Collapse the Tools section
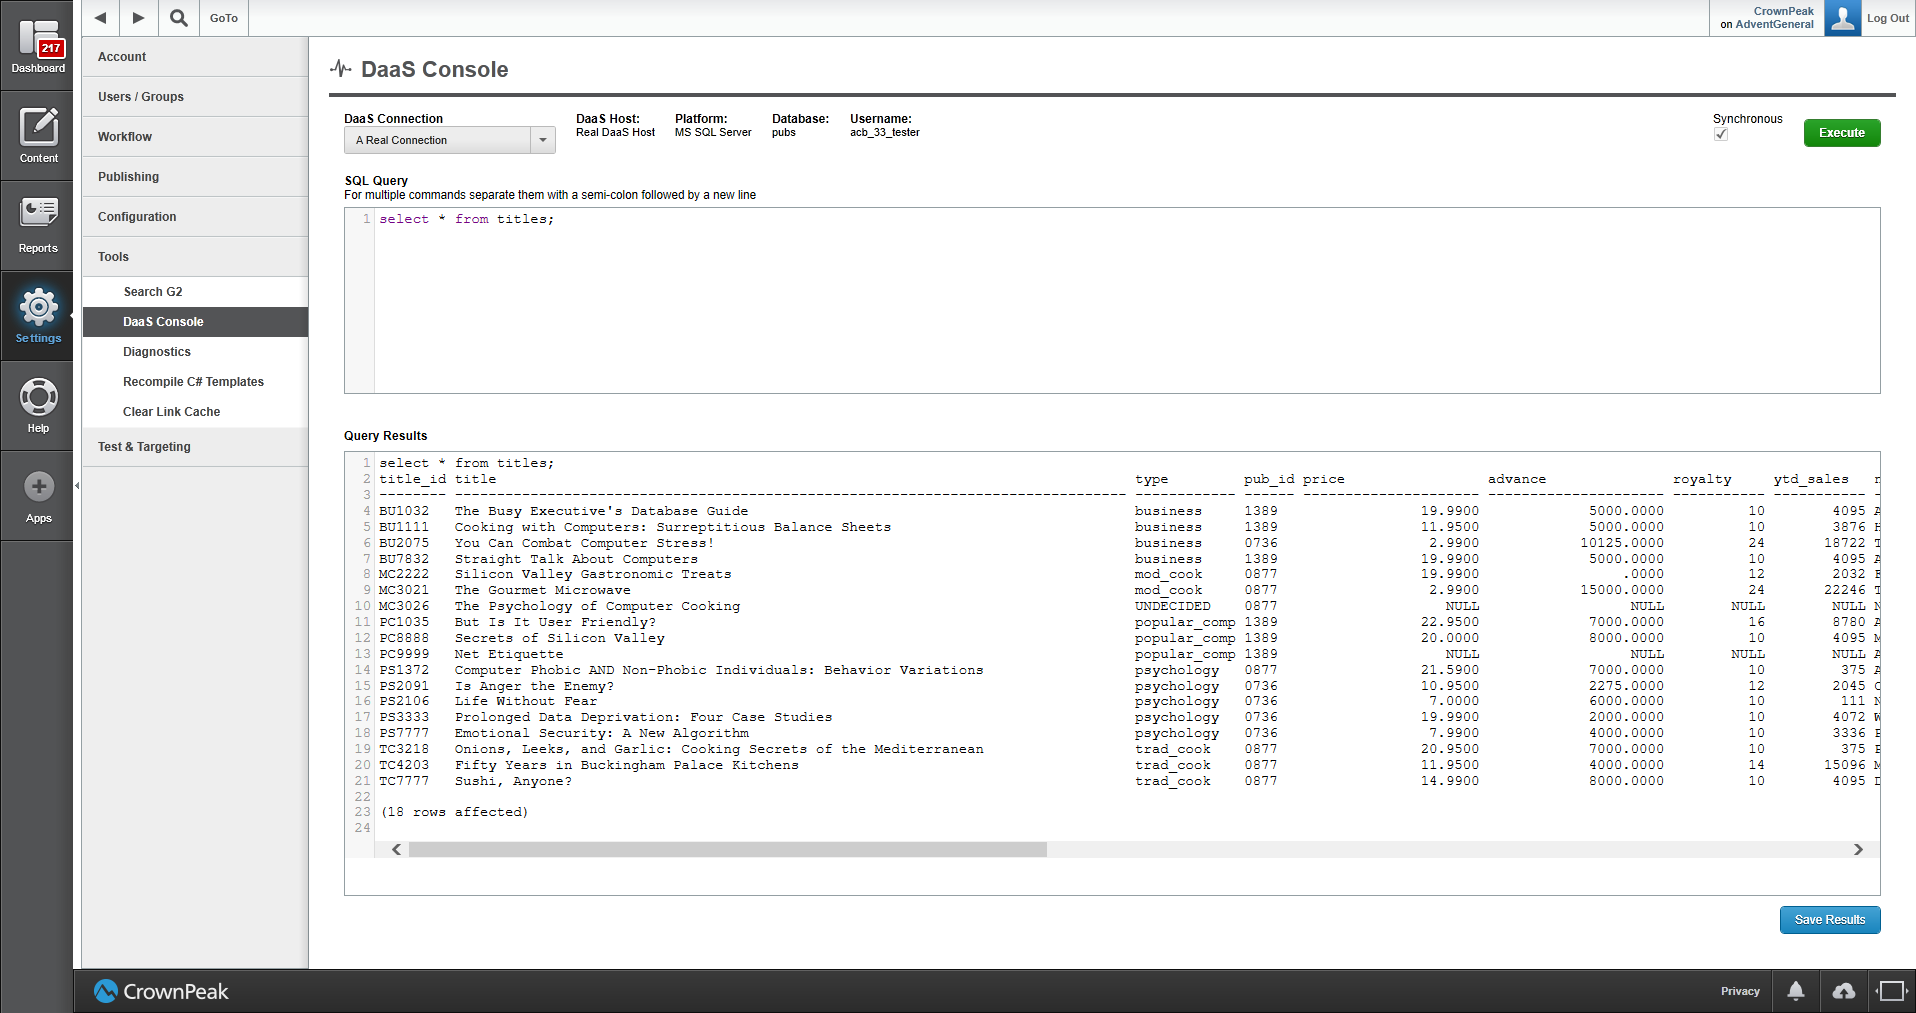 click(195, 257)
